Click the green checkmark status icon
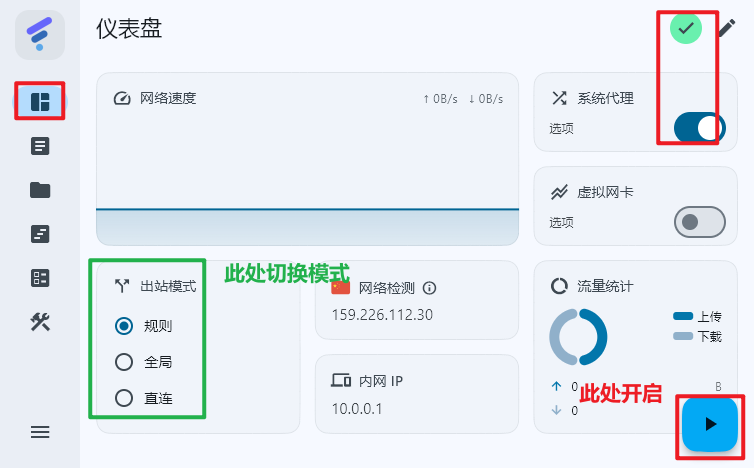This screenshot has width=754, height=468. (686, 28)
